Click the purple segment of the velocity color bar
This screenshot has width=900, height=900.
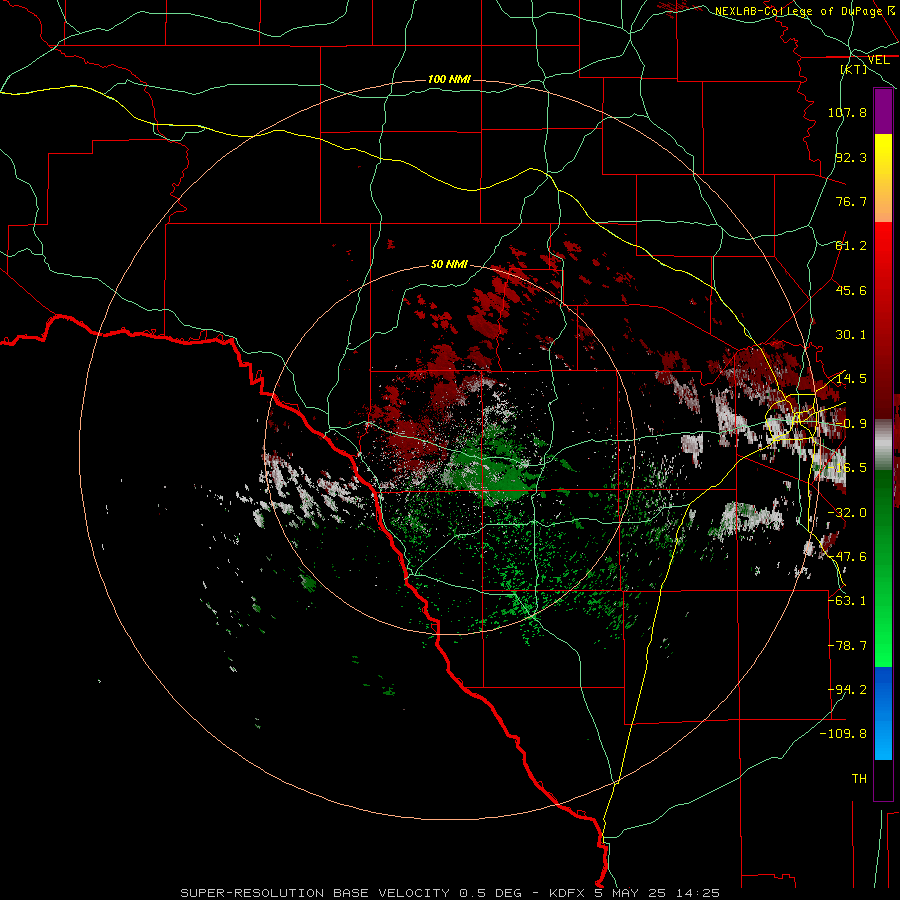pyautogui.click(x=883, y=111)
